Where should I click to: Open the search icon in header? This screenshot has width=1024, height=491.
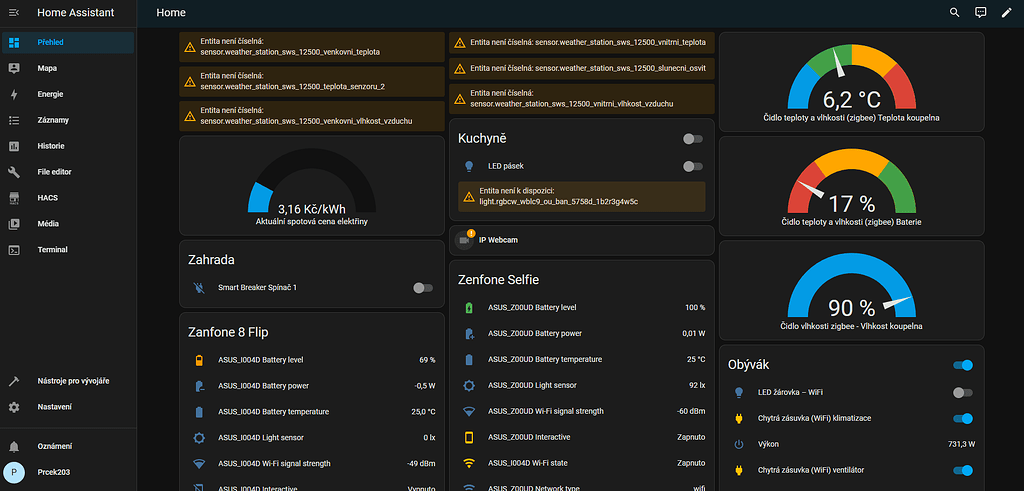[x=954, y=13]
